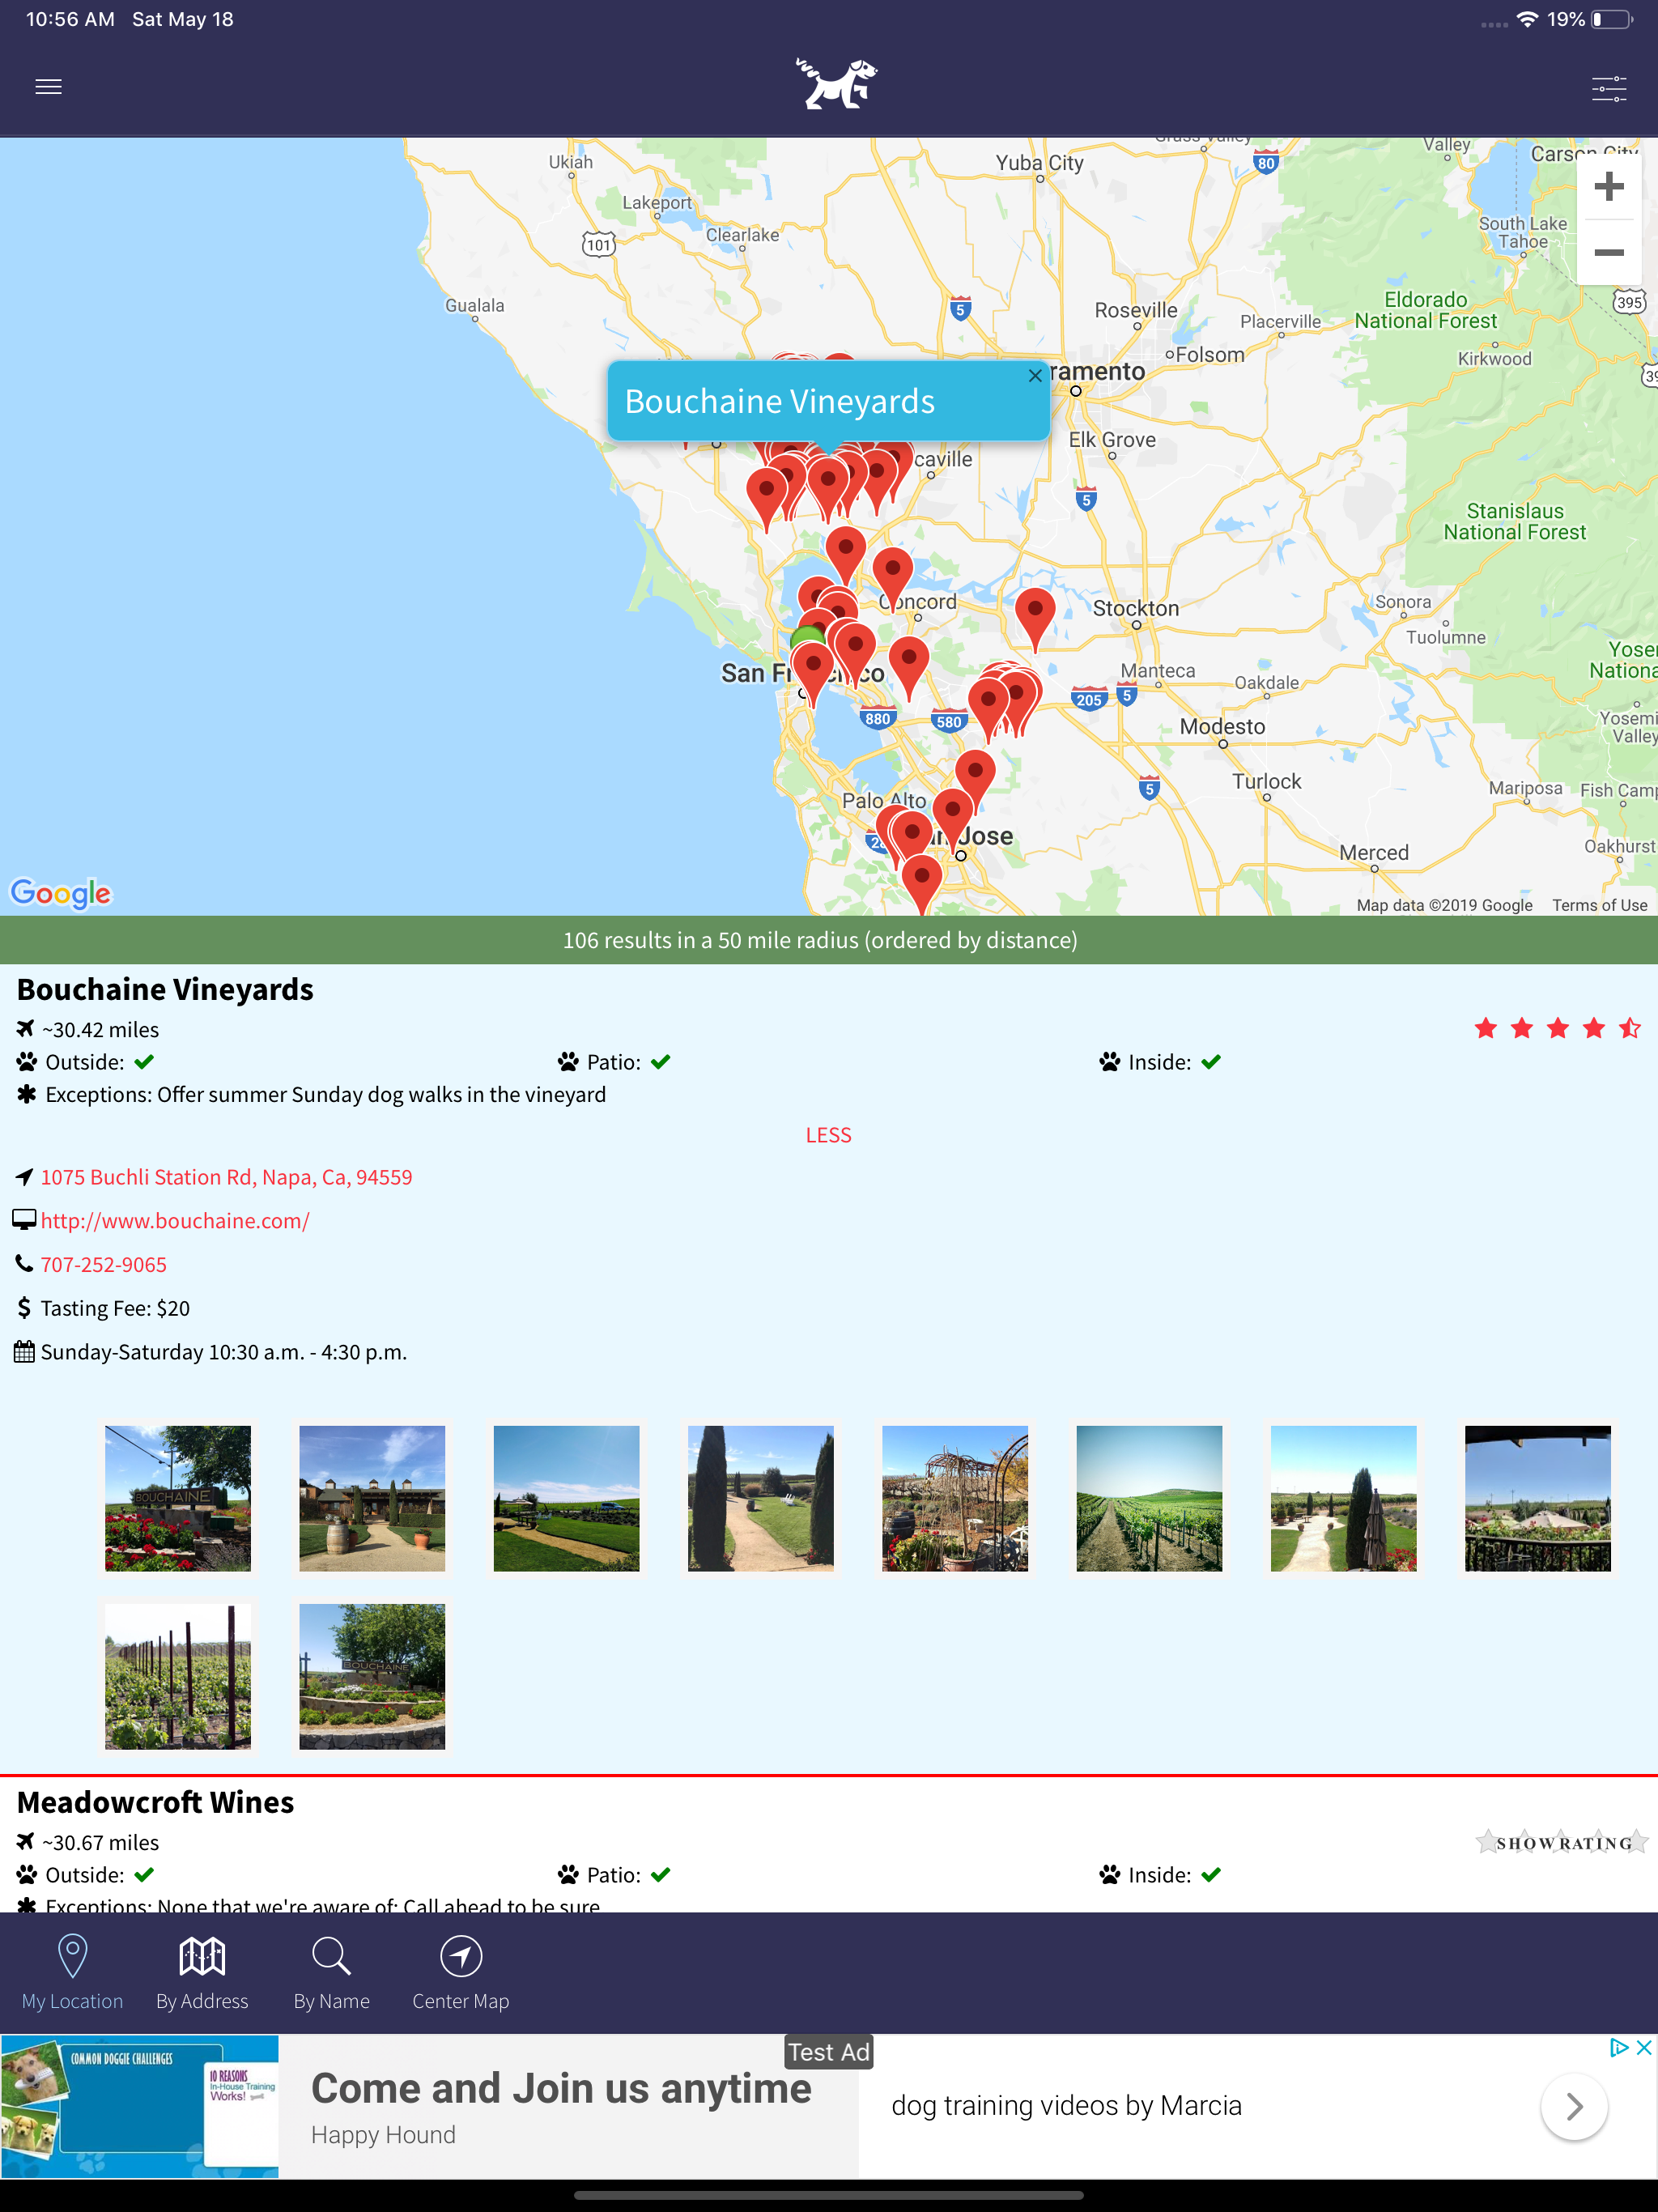Click the monitor icon beside the website
The image size is (1658, 2212).
(25, 1220)
